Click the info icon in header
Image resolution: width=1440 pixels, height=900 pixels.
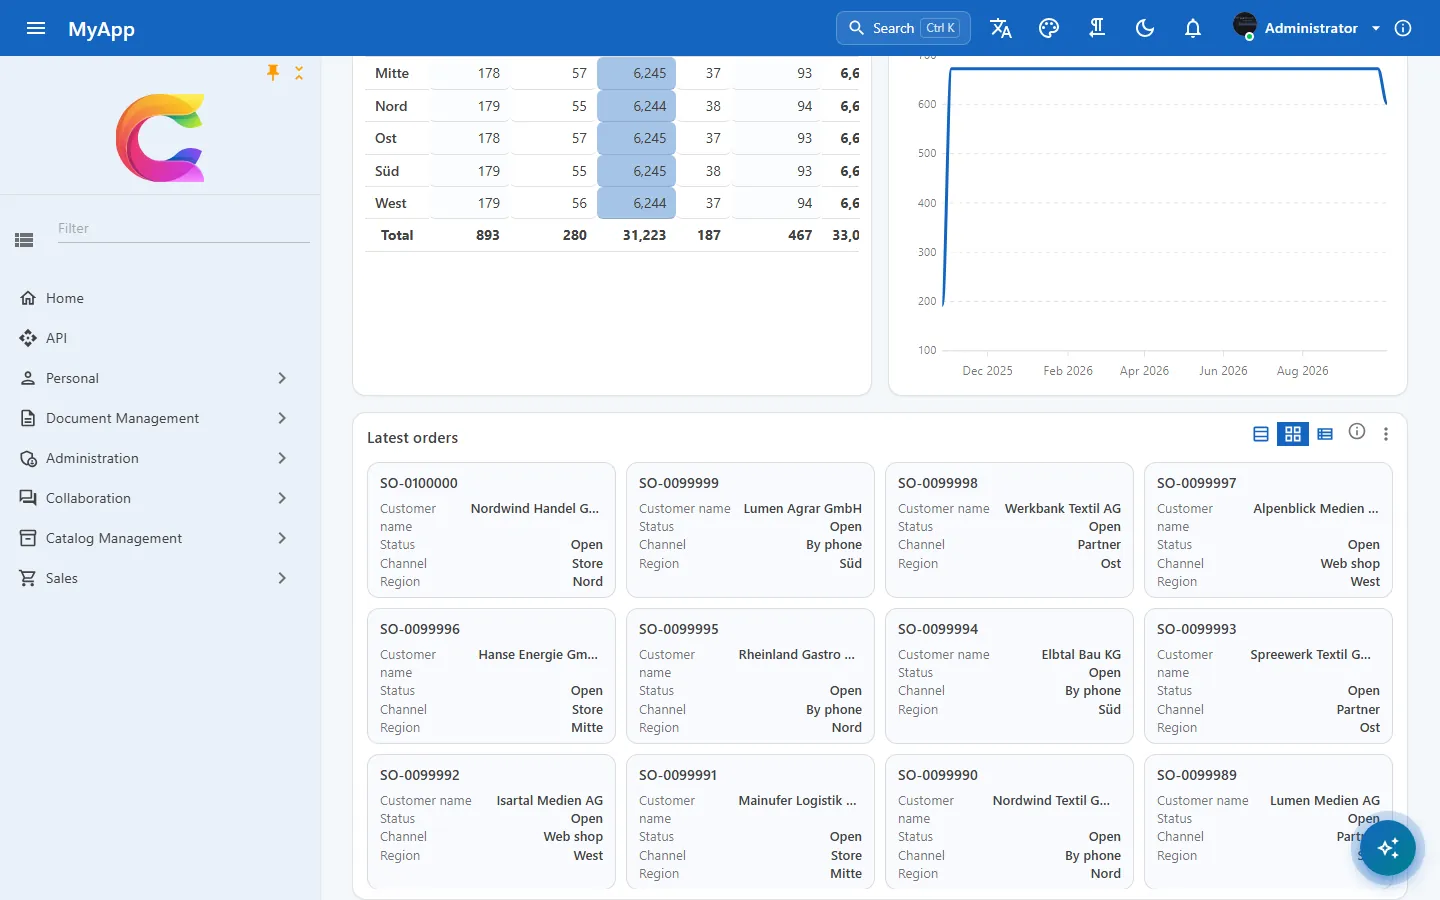[x=1403, y=28]
